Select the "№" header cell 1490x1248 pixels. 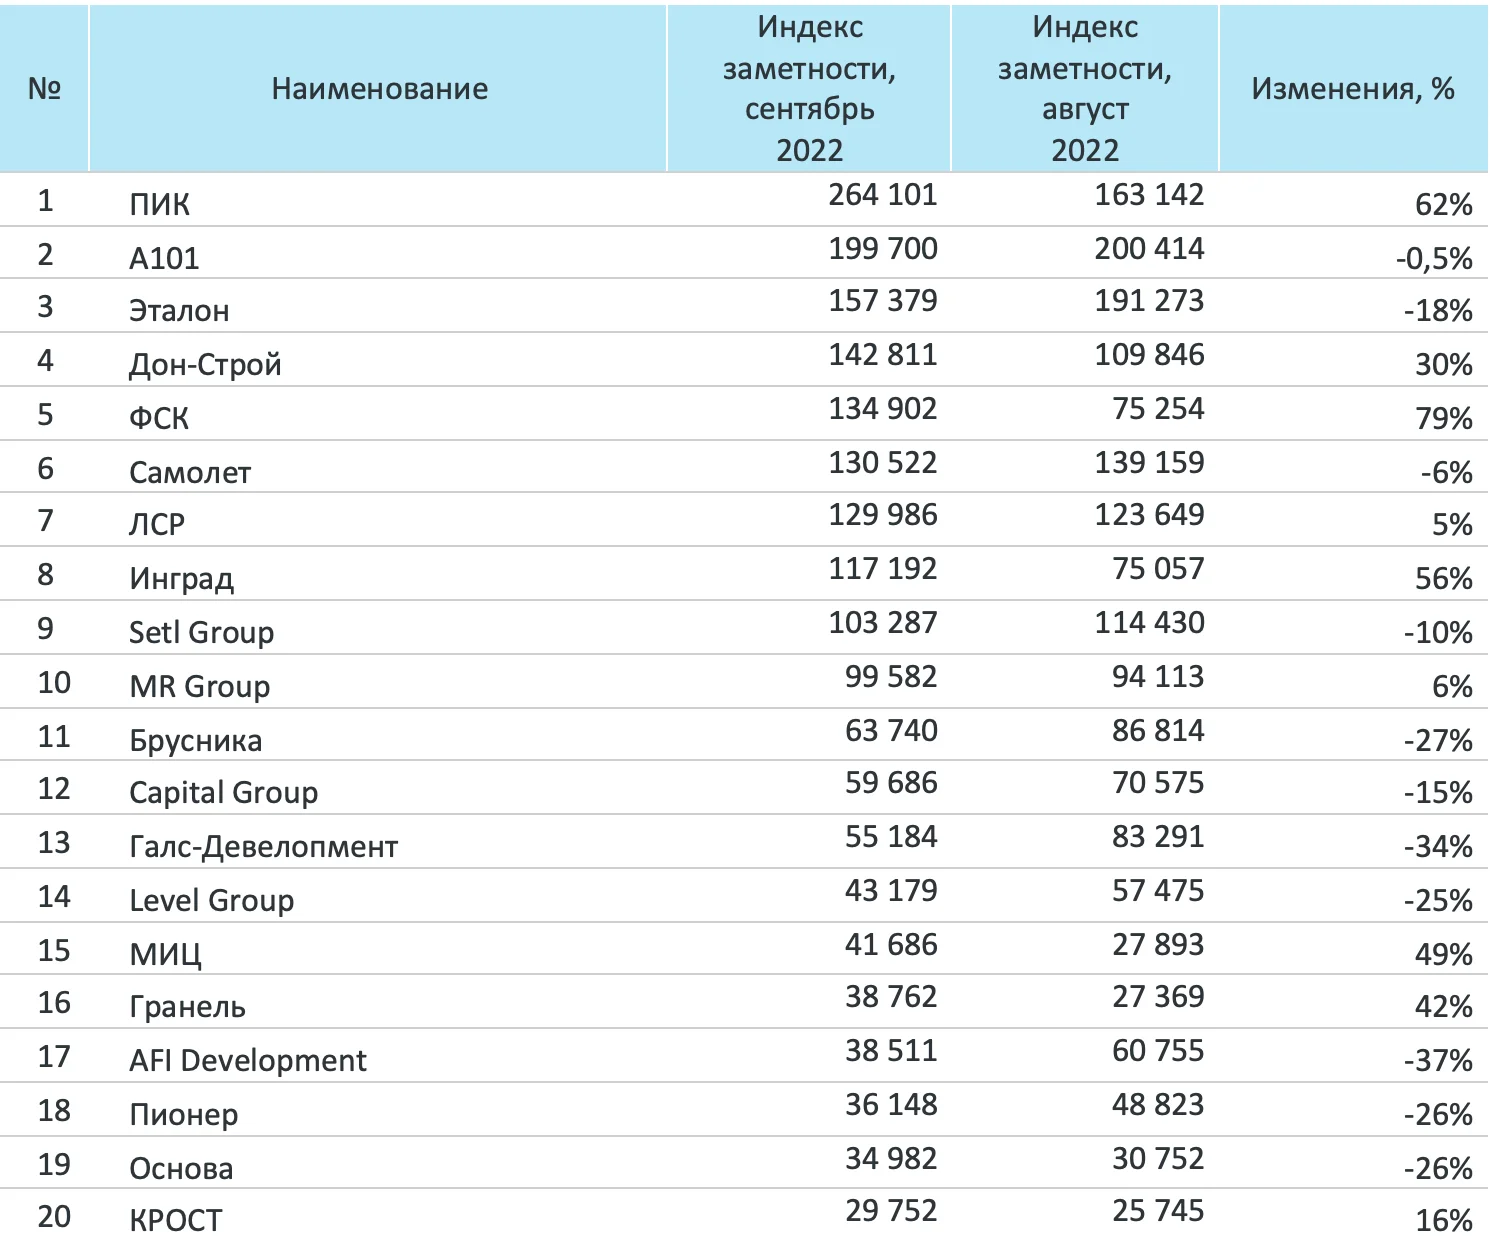point(45,89)
